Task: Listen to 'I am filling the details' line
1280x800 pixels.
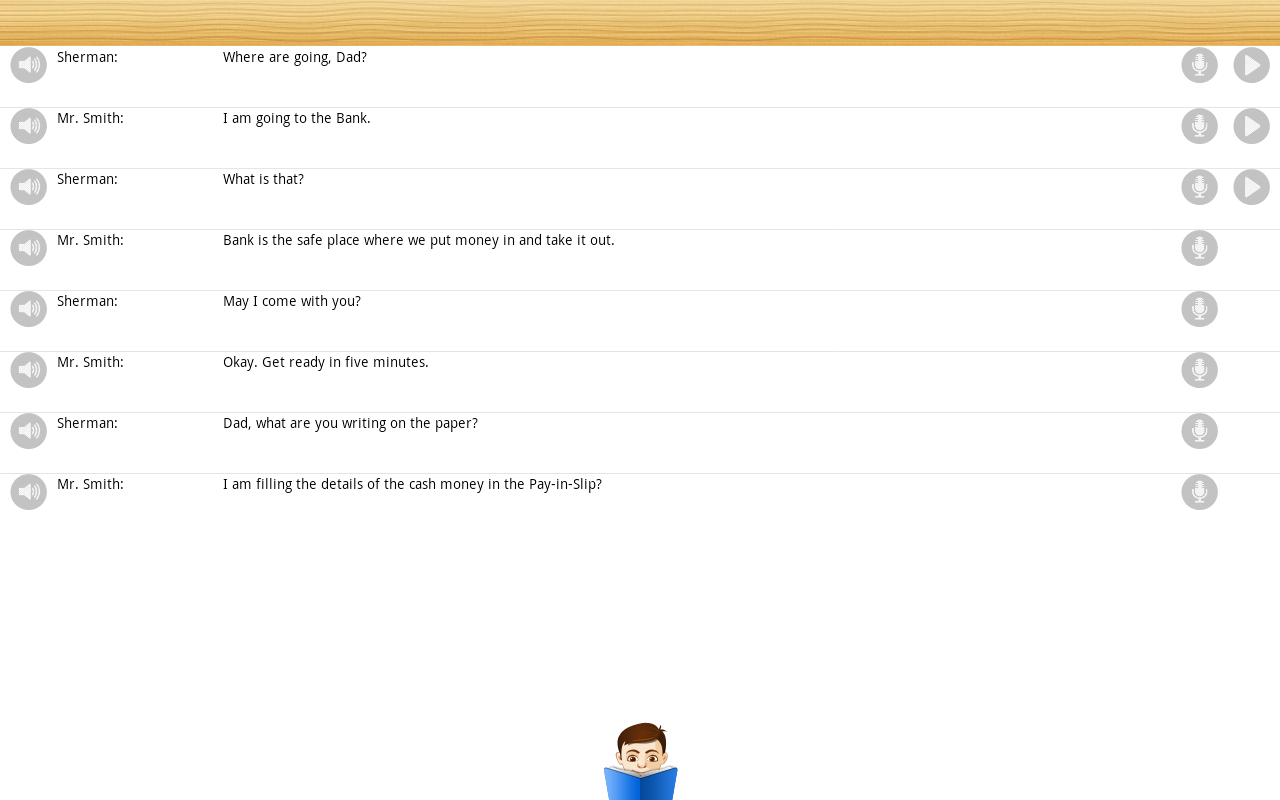Action: (29, 492)
